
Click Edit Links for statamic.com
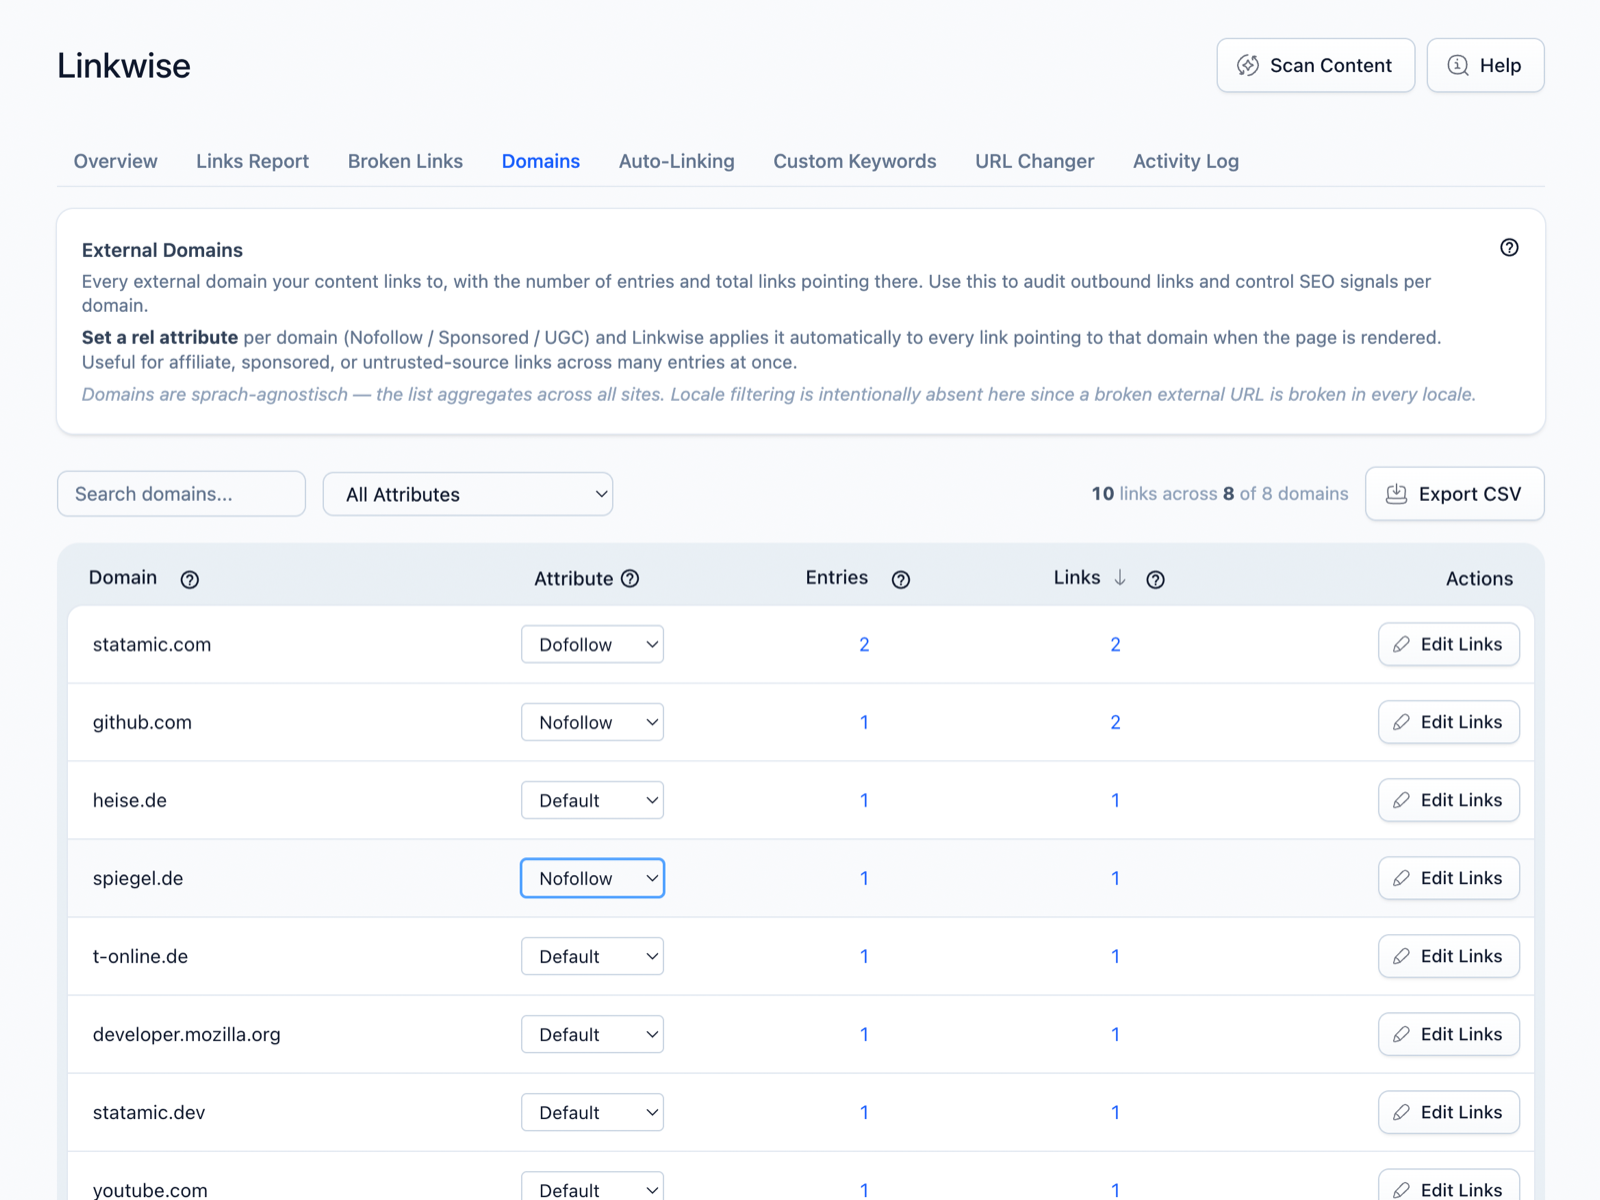tap(1448, 644)
